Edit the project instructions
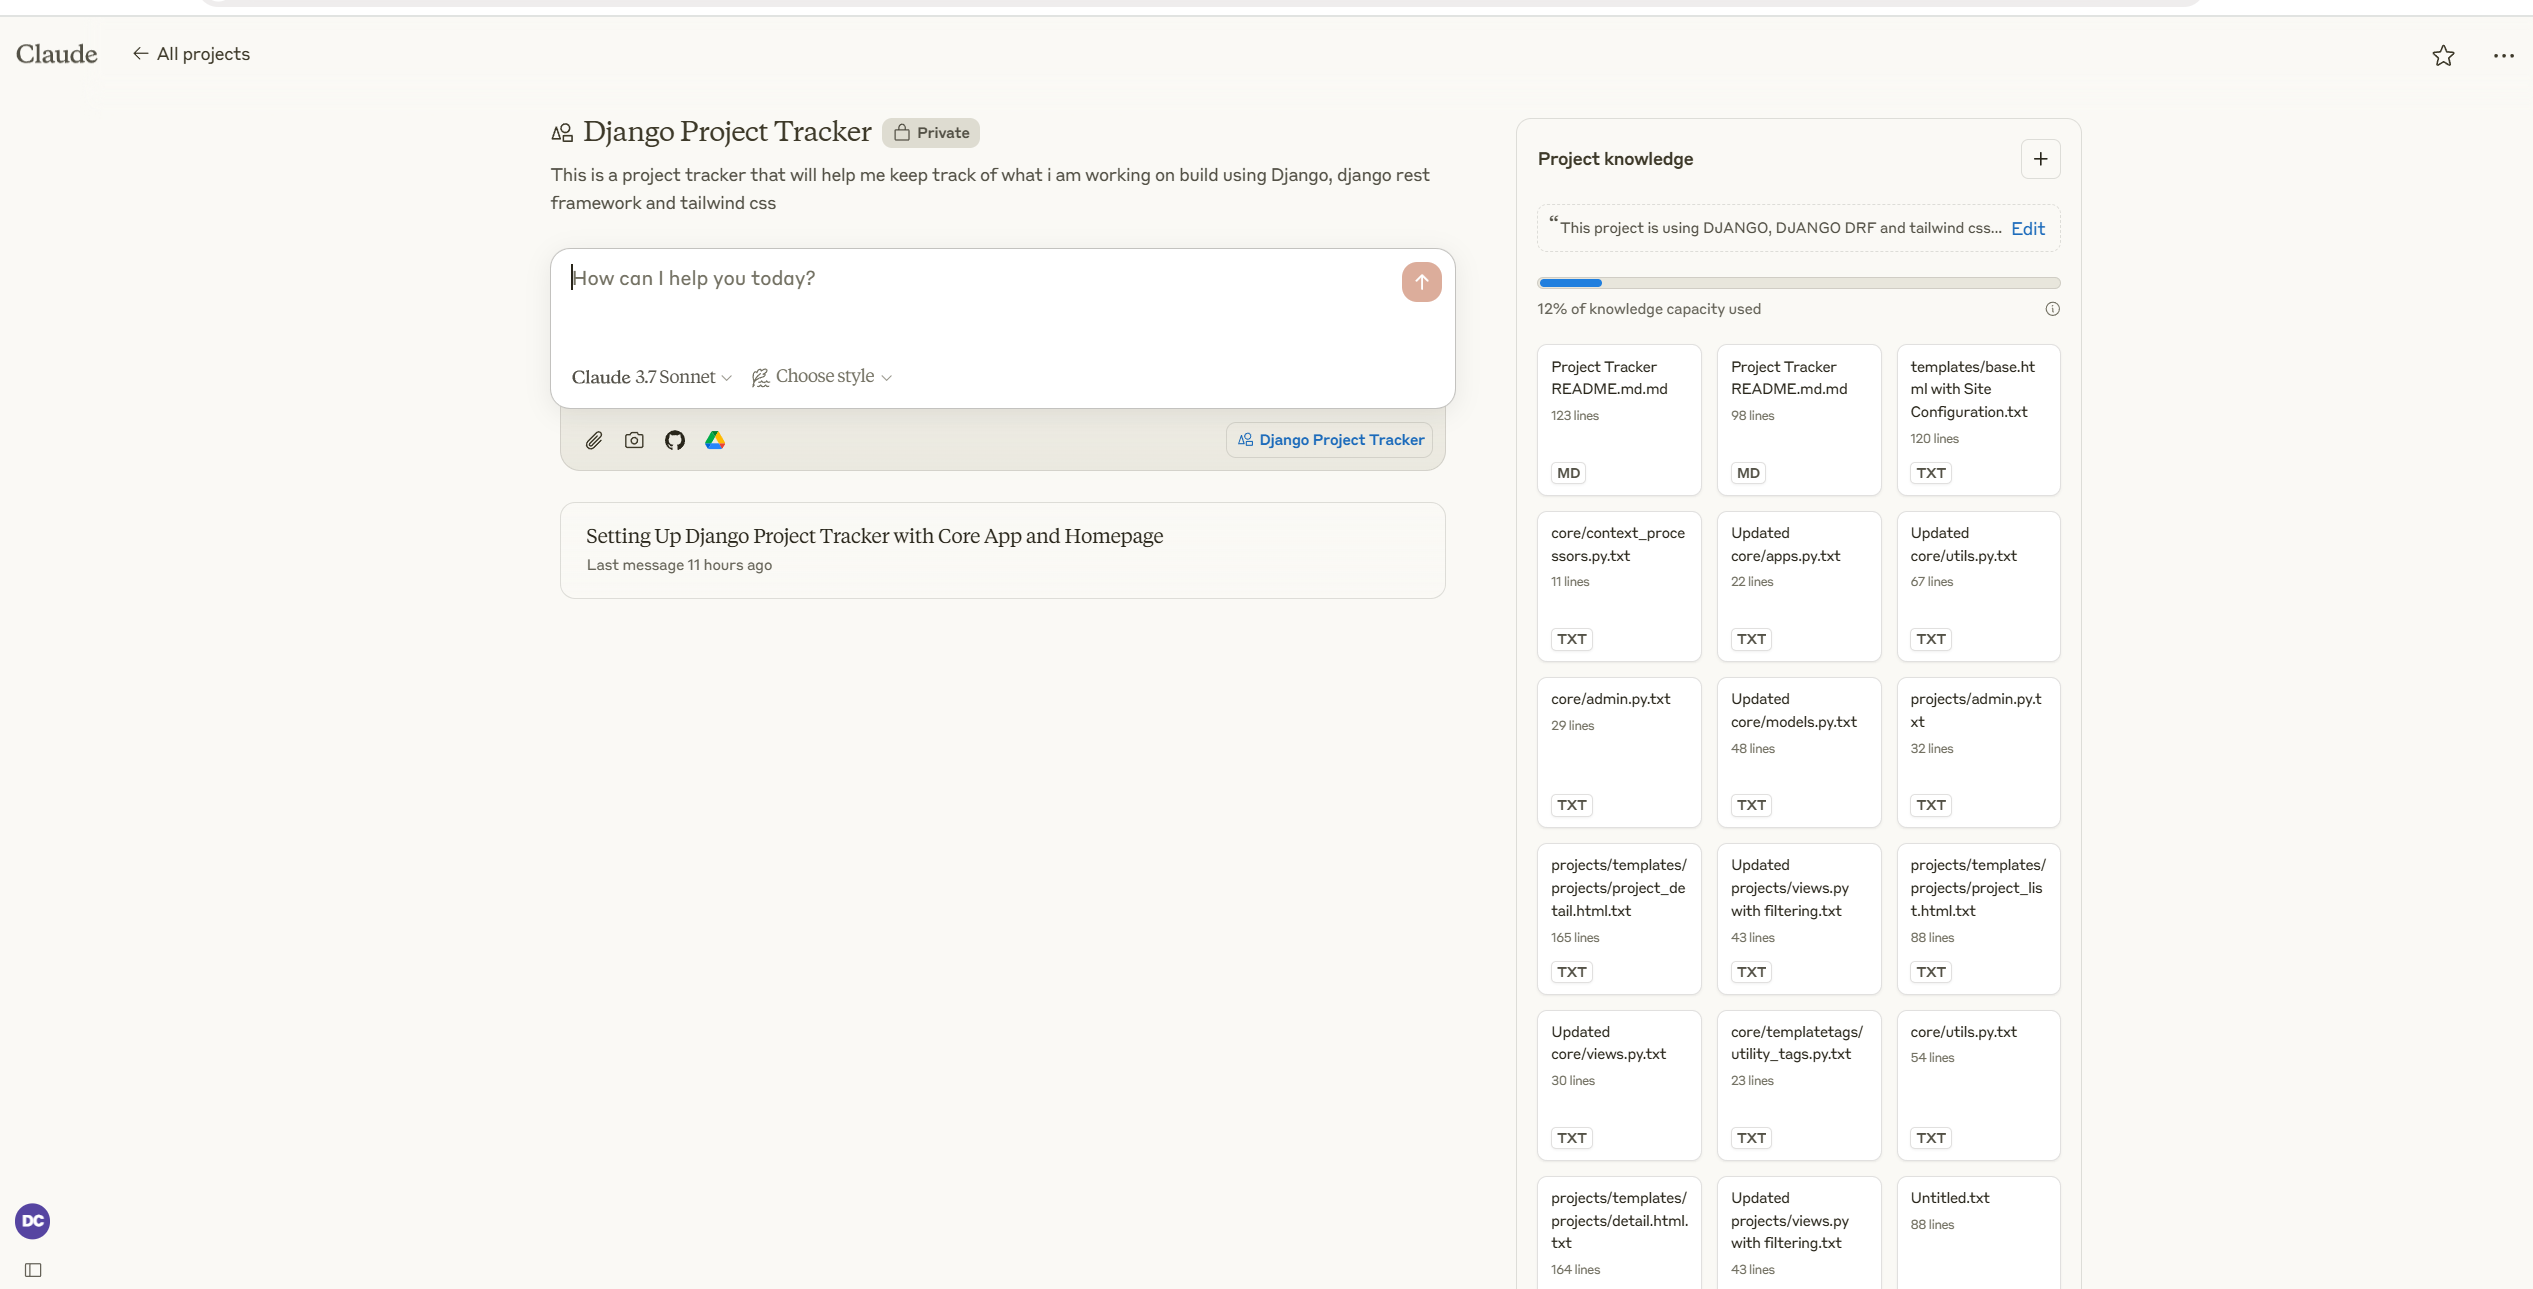Screen dimensions: 2533x1289 pyautogui.click(x=2027, y=229)
